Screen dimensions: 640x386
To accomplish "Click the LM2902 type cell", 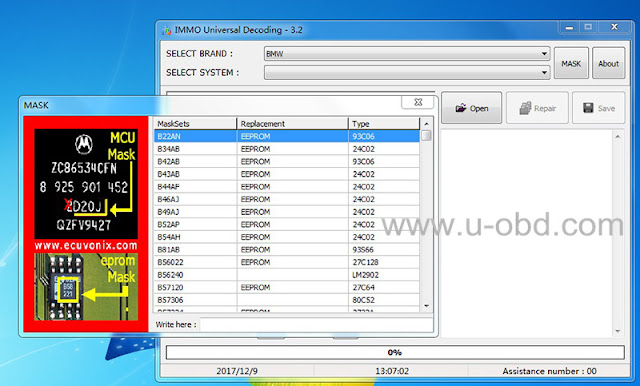I will [x=384, y=275].
